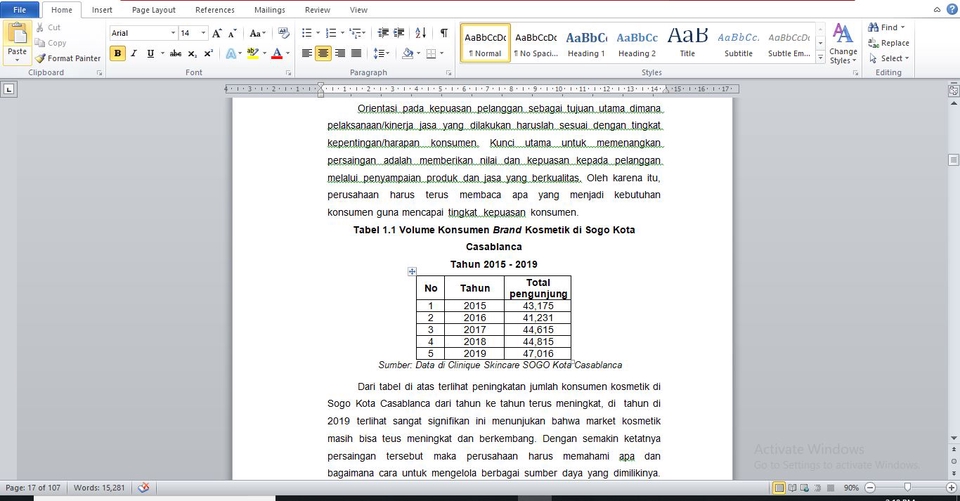Switch to the Page Layout tab

154,10
